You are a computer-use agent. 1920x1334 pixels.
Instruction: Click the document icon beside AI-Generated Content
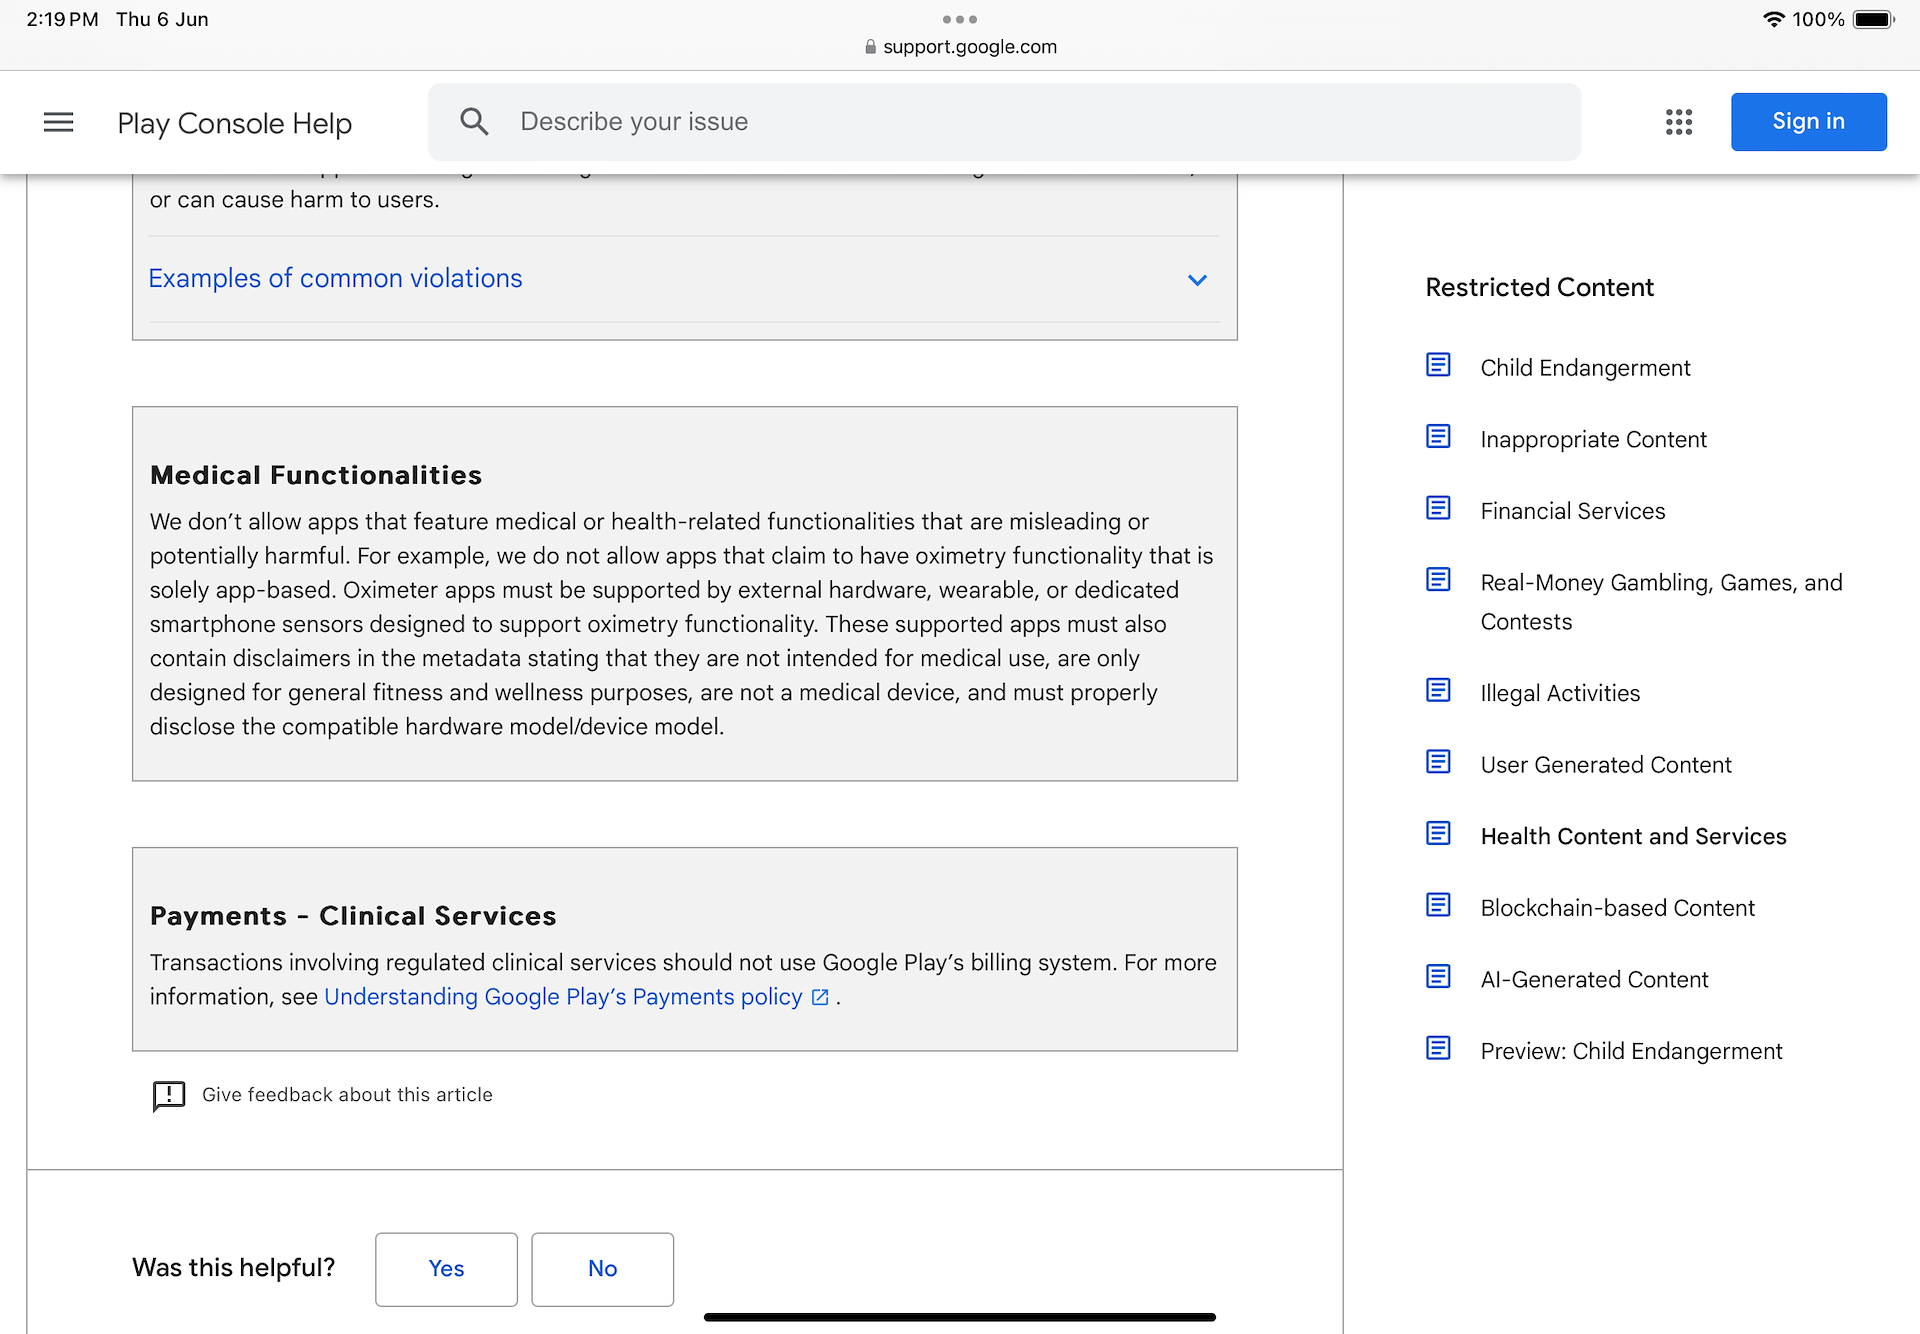[x=1438, y=976]
